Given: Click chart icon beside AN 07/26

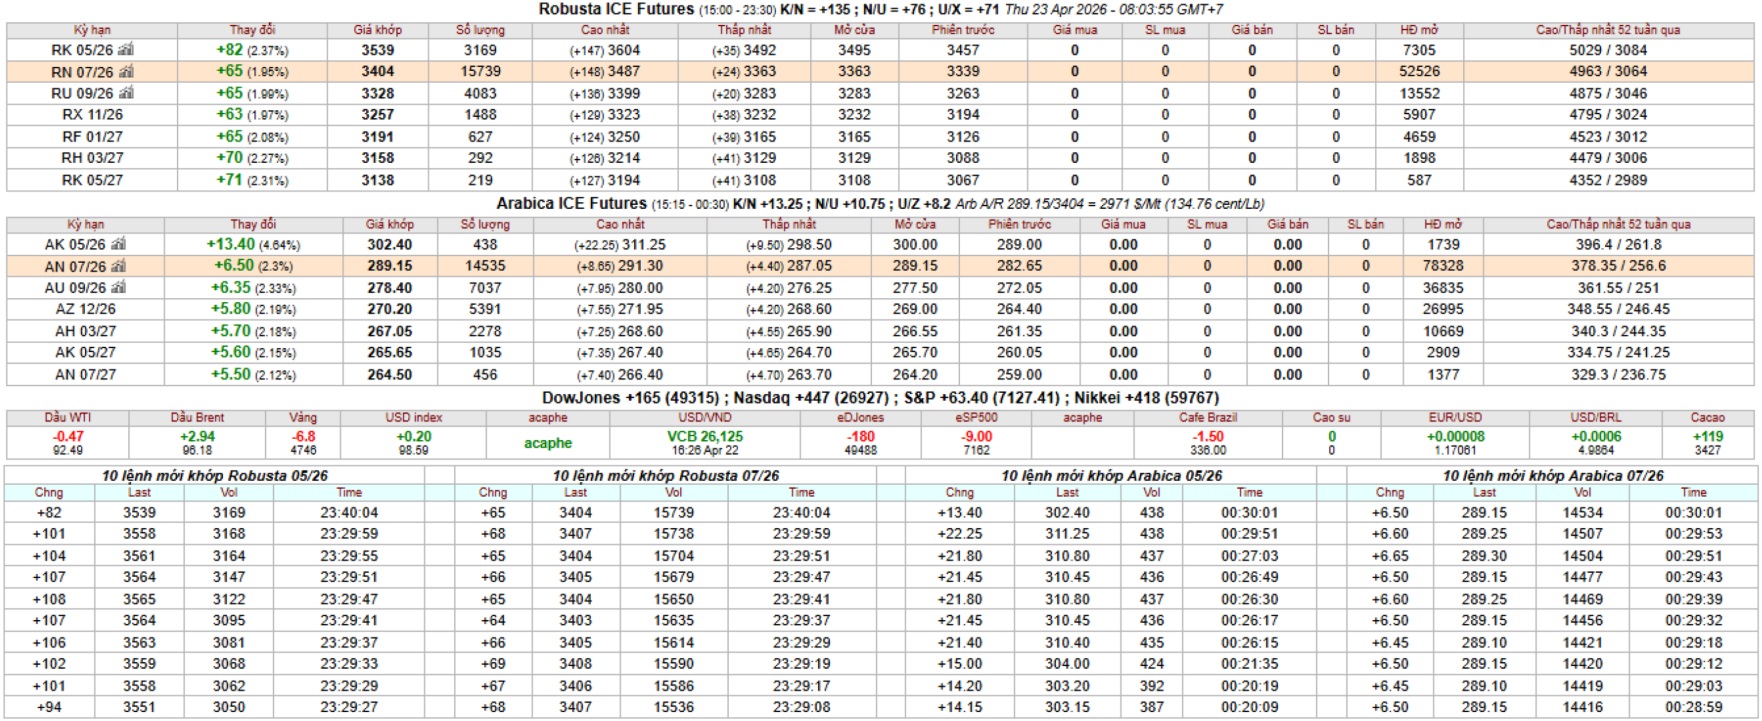Looking at the screenshot, I should point(119,266).
